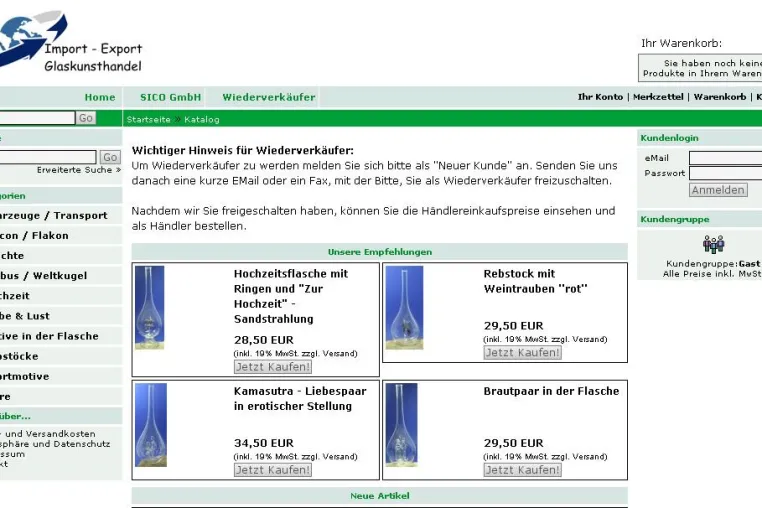Open Brautpaar in der Flasche thumbnail
Screen dimensions: 762x508
(401, 425)
